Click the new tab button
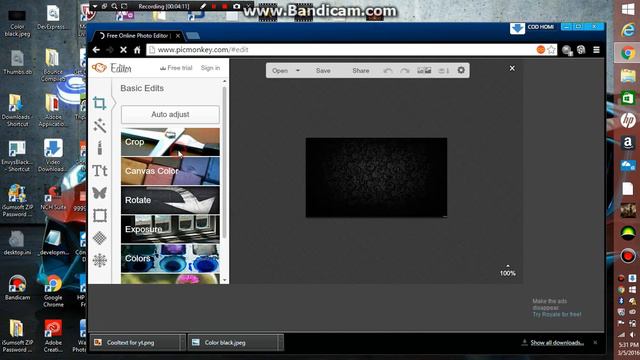 click(x=193, y=36)
